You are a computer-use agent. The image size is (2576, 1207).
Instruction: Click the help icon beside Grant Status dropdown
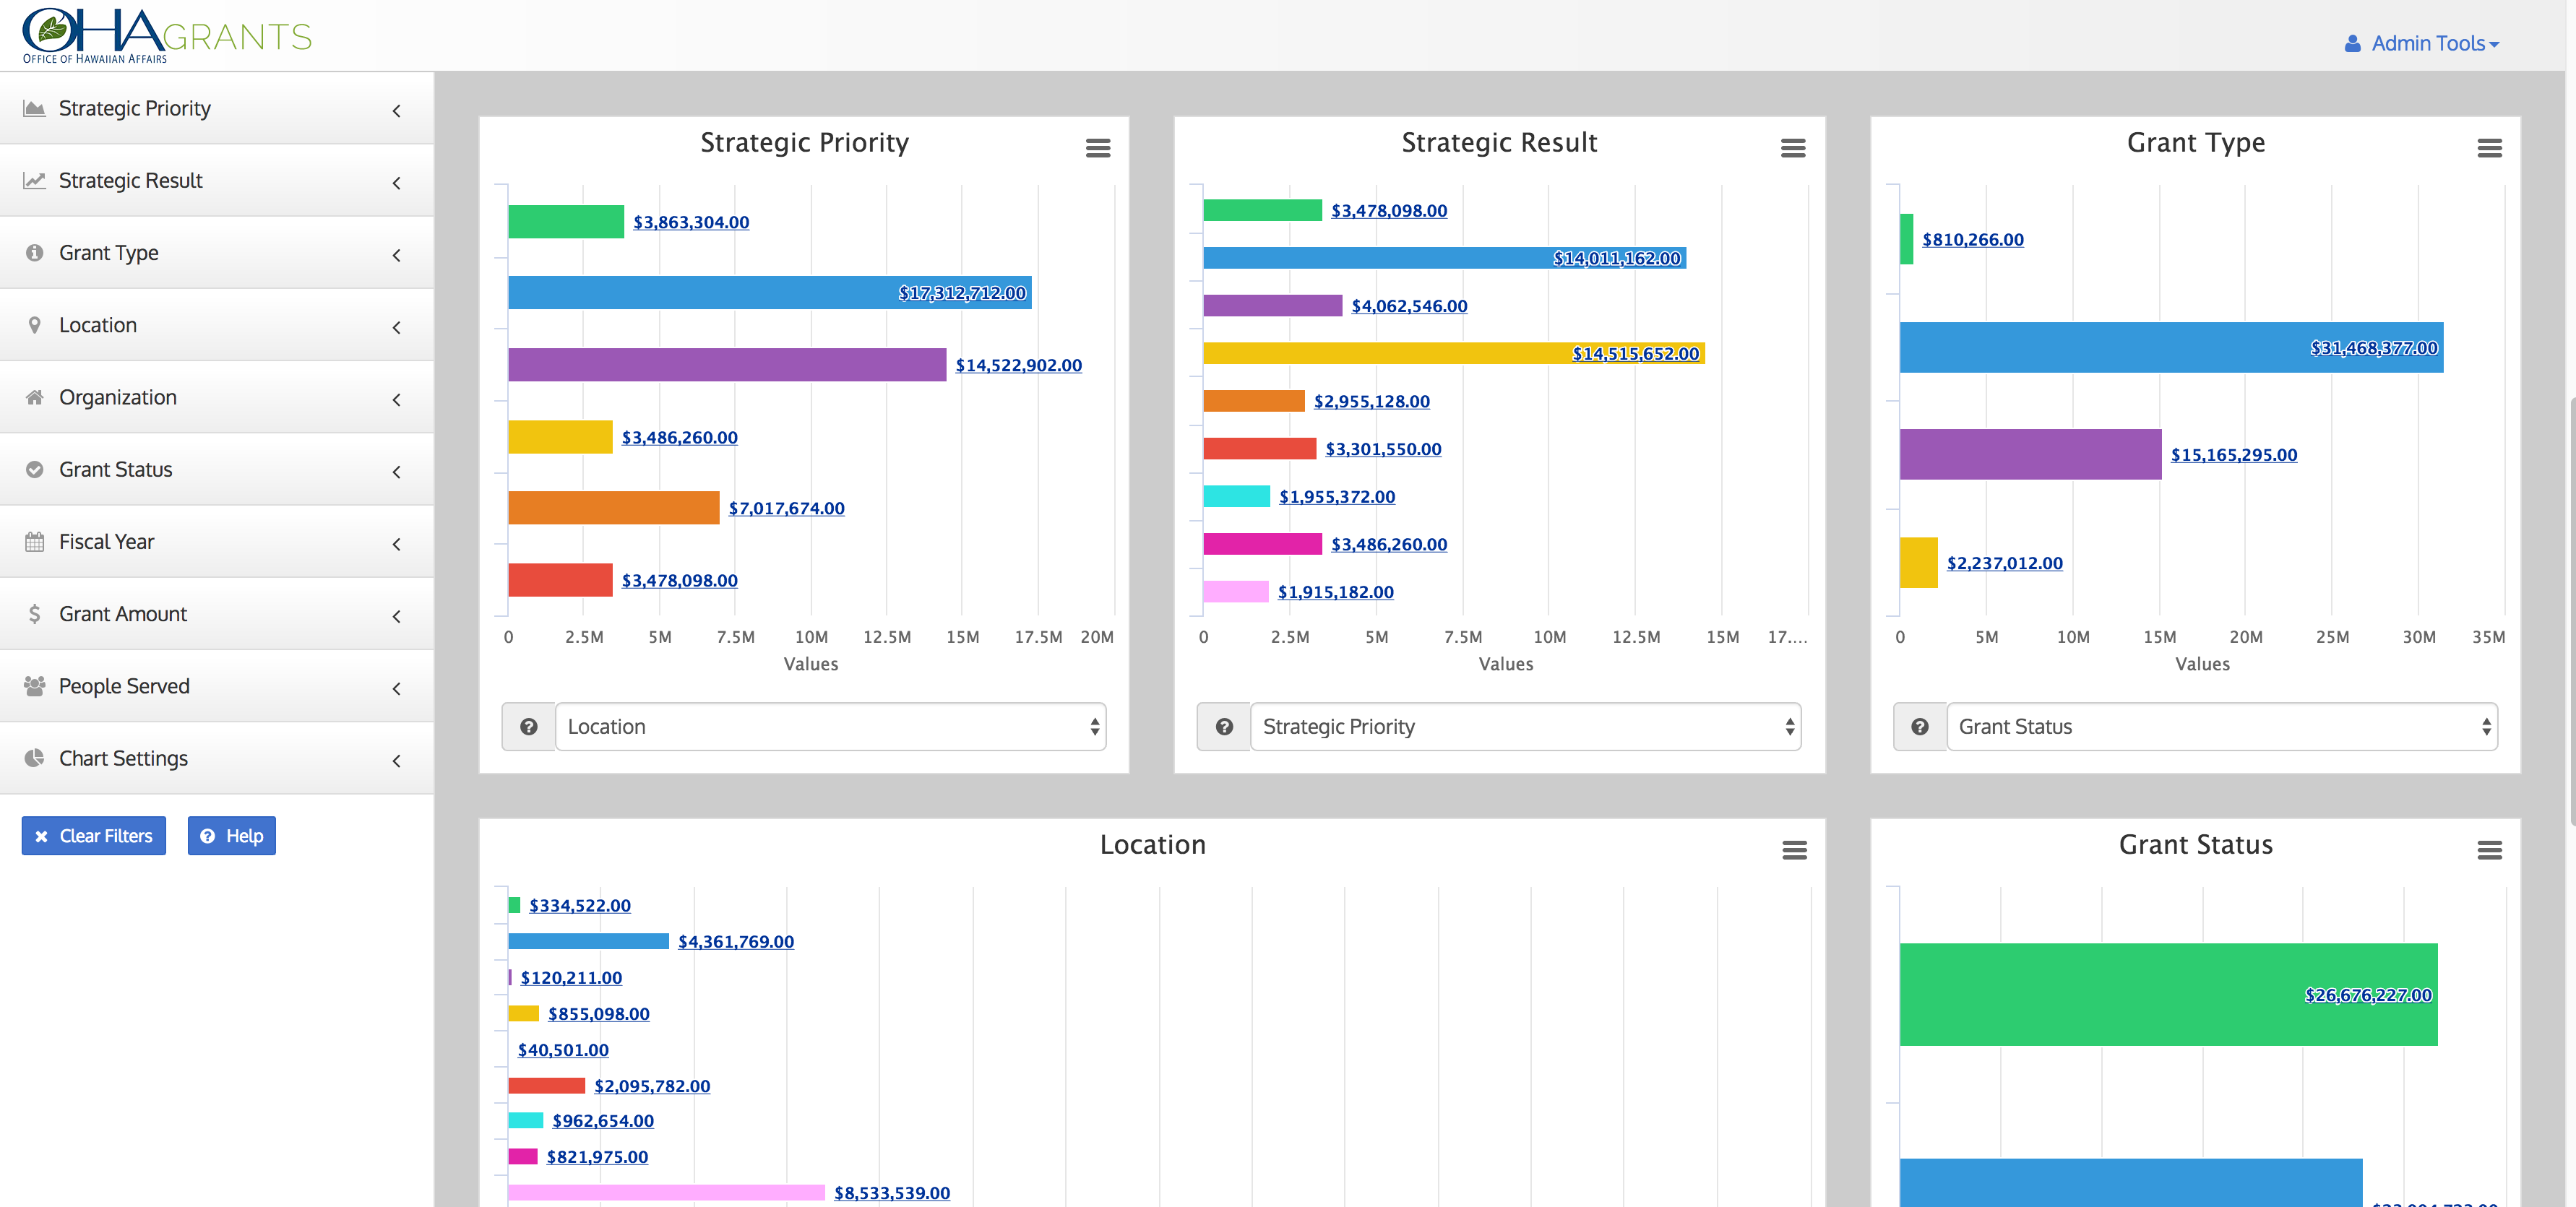[1919, 727]
